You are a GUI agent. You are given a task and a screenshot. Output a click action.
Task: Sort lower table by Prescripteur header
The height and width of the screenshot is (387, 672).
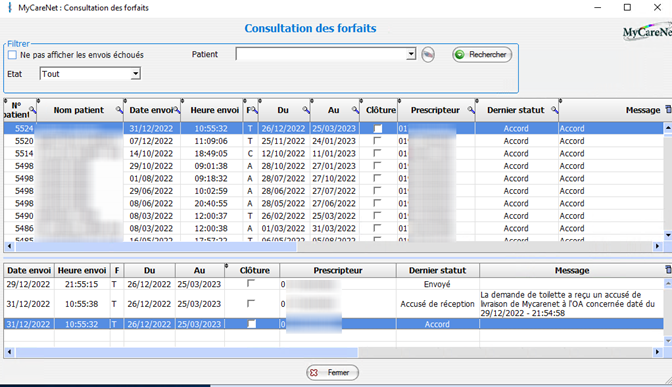coord(338,270)
